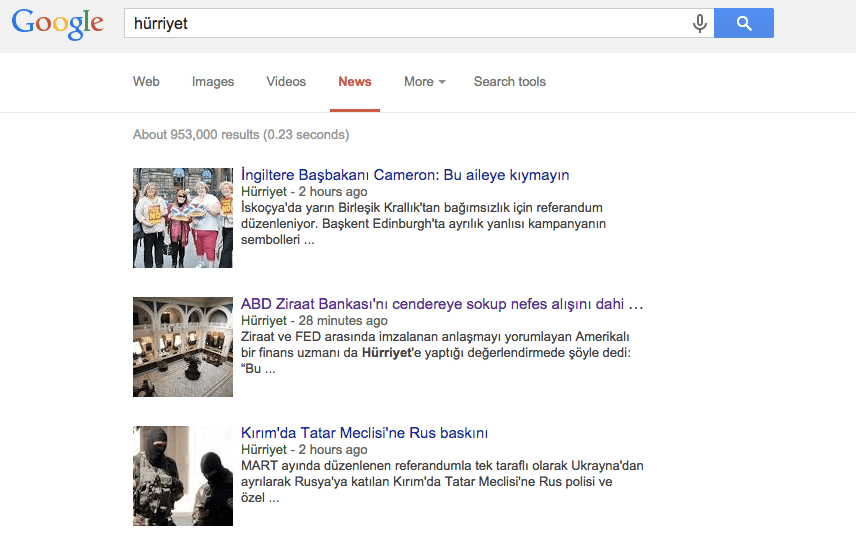Click the İskoçya'da yarın Birleşik Krallık snippet
The image size is (856, 548).
click(424, 224)
